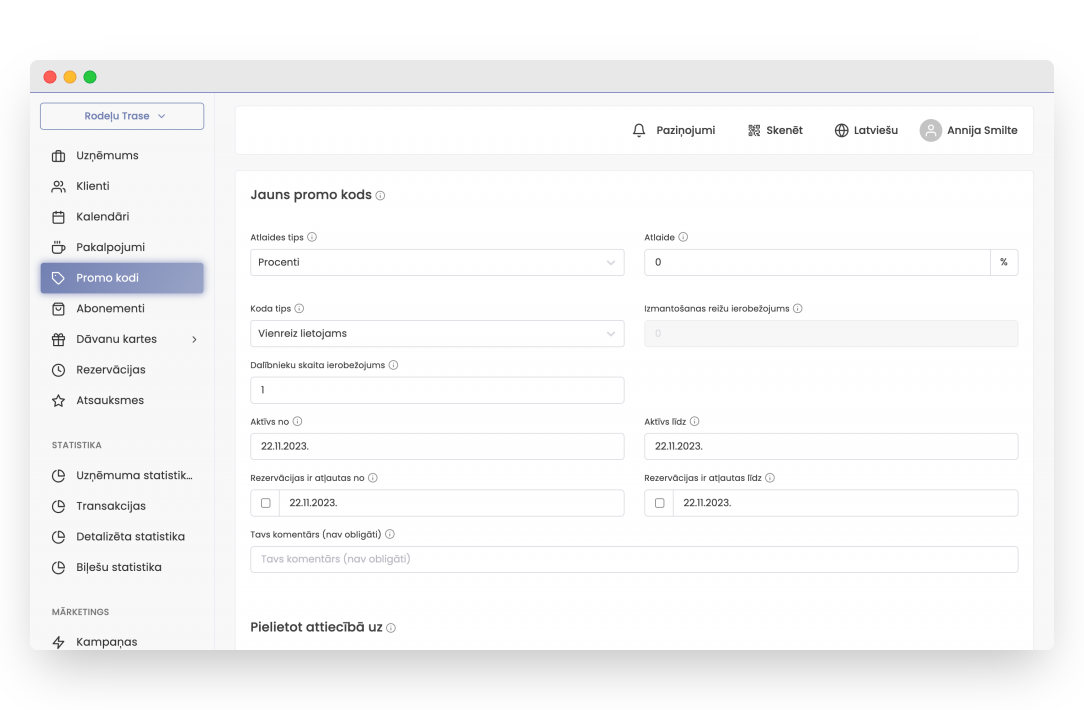Open the Koda tips dropdown

pyautogui.click(x=437, y=334)
